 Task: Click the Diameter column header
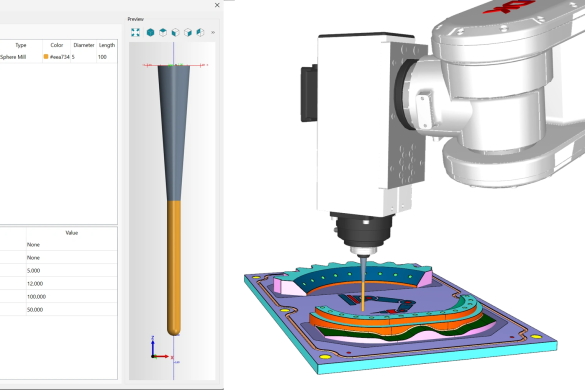pos(84,45)
